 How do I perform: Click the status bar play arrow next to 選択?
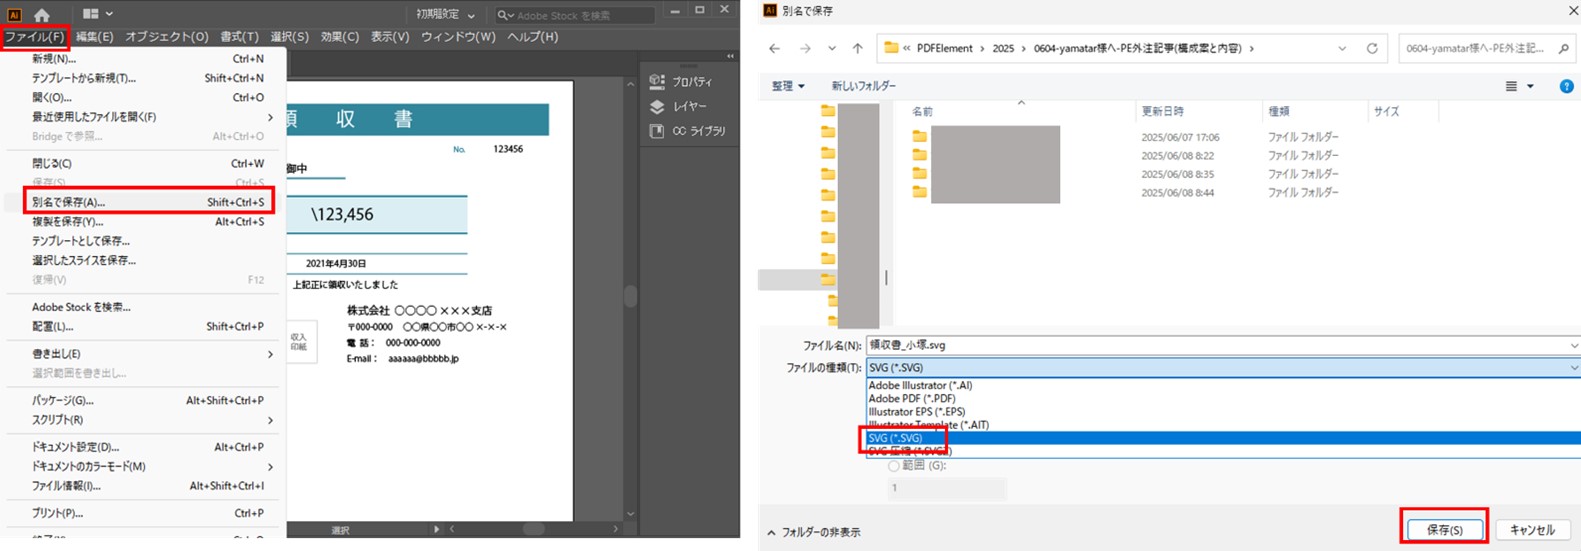(x=435, y=529)
